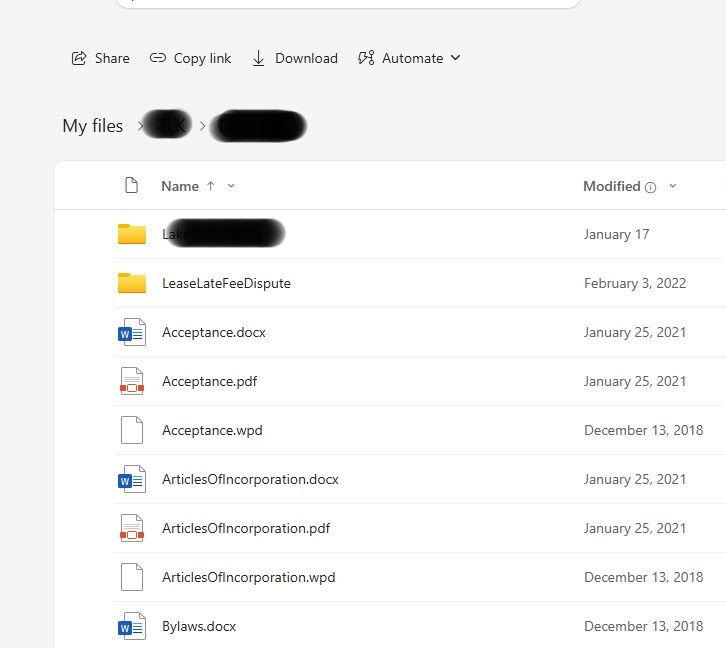
Task: Click the Word icon for Bylaws.docx
Action: pos(132,626)
